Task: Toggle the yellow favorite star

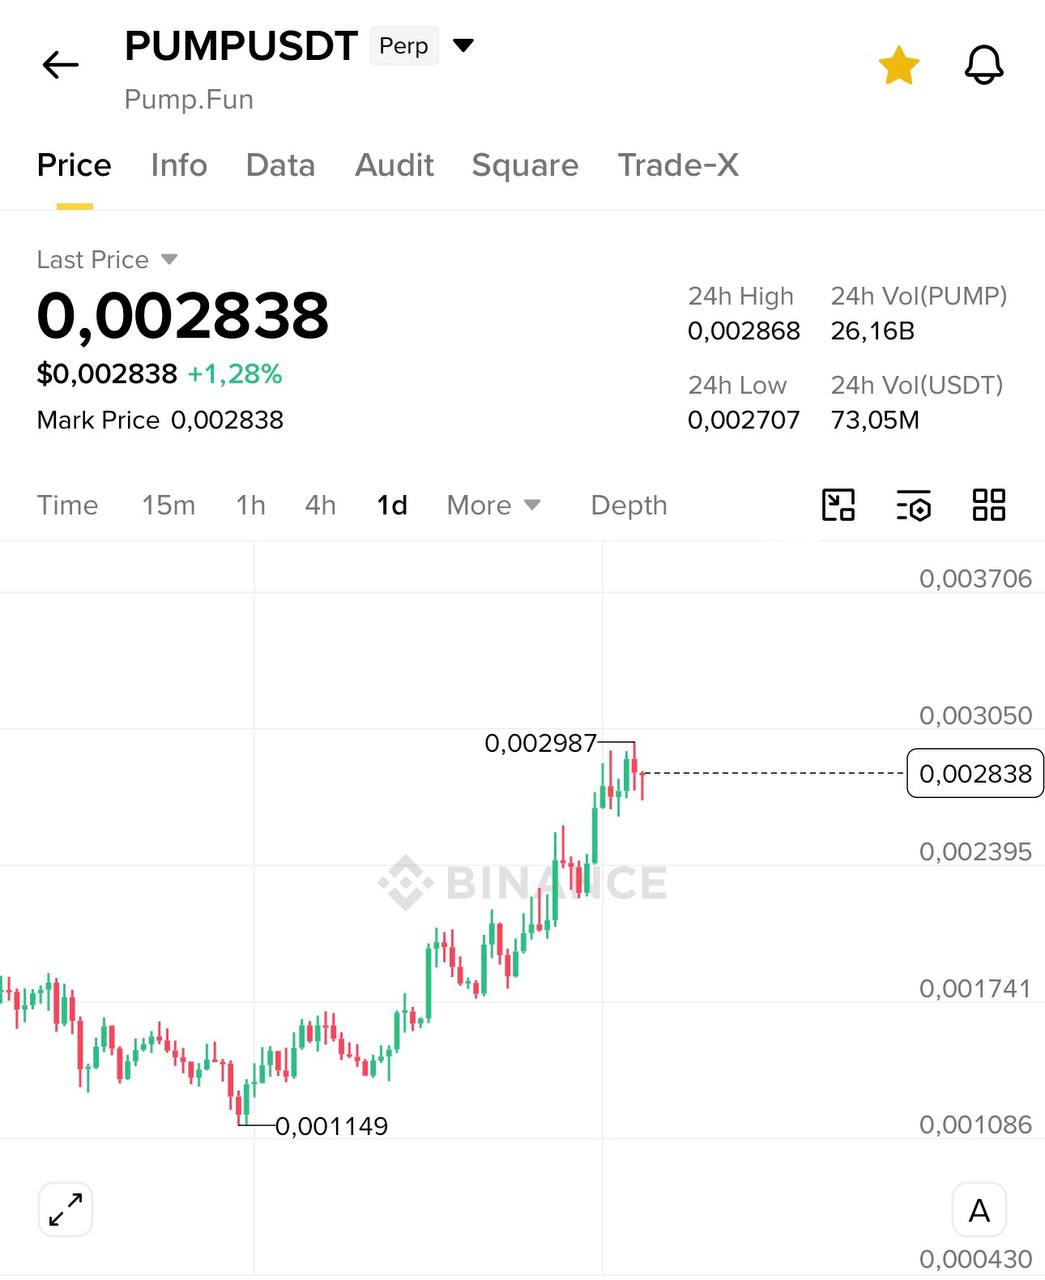Action: 898,66
